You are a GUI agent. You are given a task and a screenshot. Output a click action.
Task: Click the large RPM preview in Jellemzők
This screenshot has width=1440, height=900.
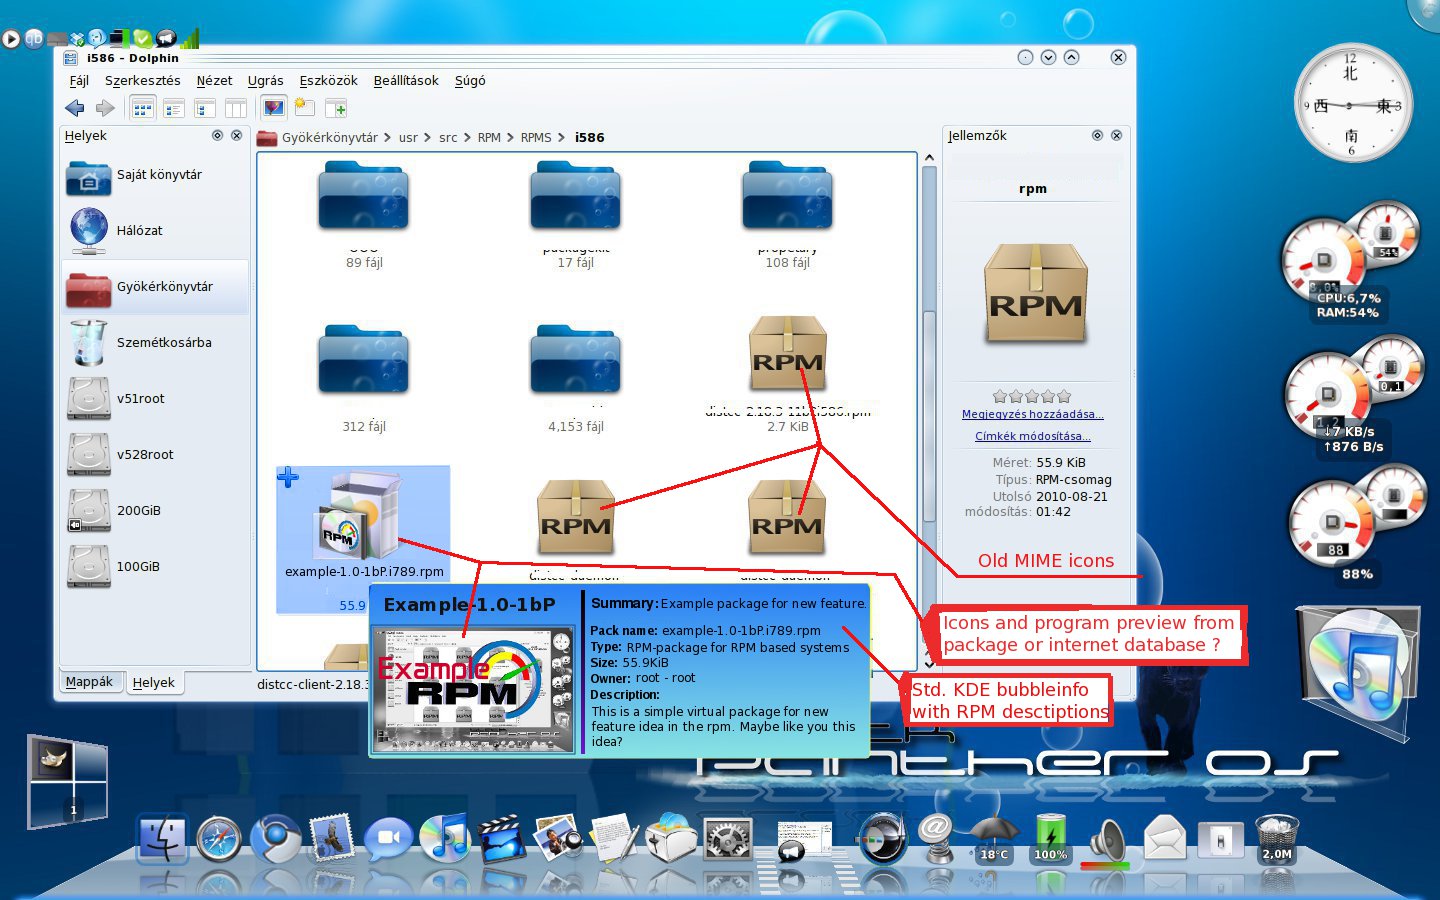click(x=1035, y=293)
